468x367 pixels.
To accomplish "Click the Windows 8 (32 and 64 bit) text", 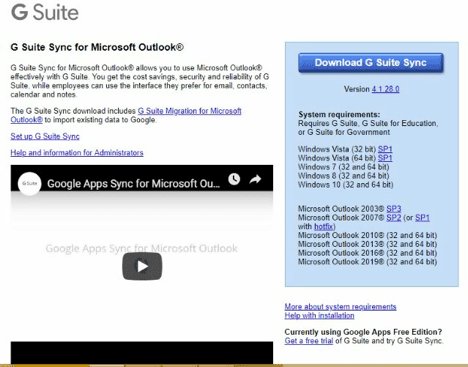I will (343, 175).
